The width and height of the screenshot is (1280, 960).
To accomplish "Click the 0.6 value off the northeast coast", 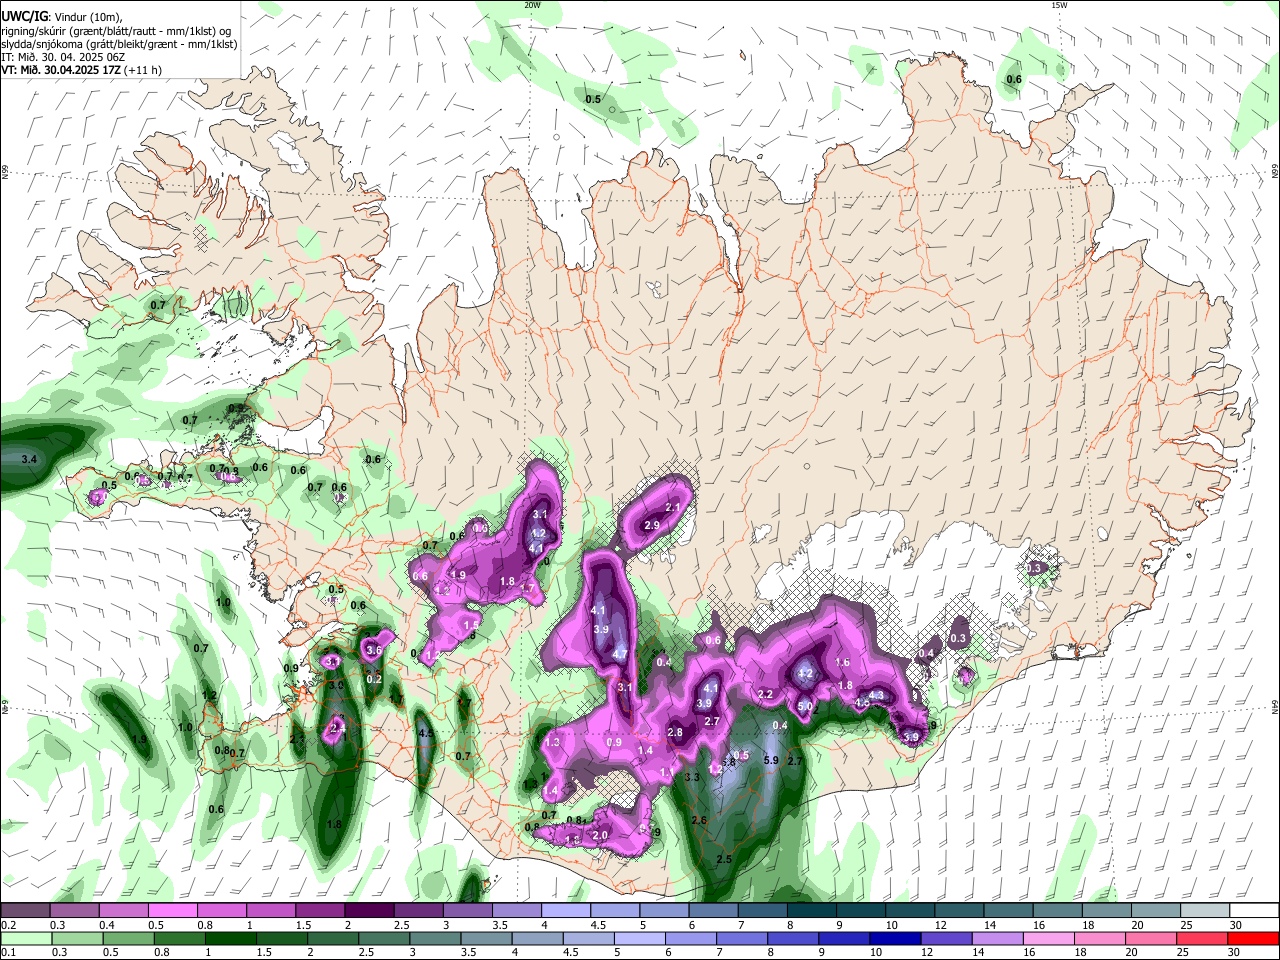I will 1014,80.
